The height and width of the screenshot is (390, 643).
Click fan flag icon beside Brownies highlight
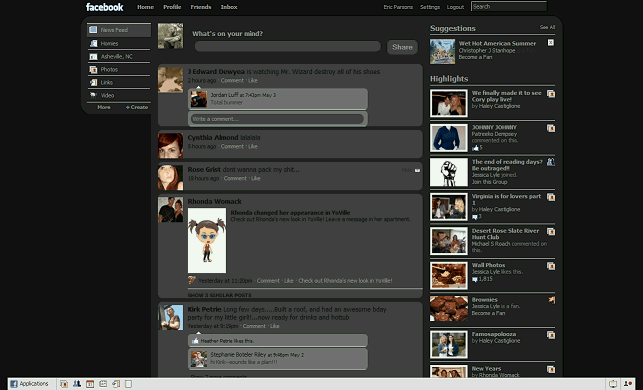tap(552, 300)
